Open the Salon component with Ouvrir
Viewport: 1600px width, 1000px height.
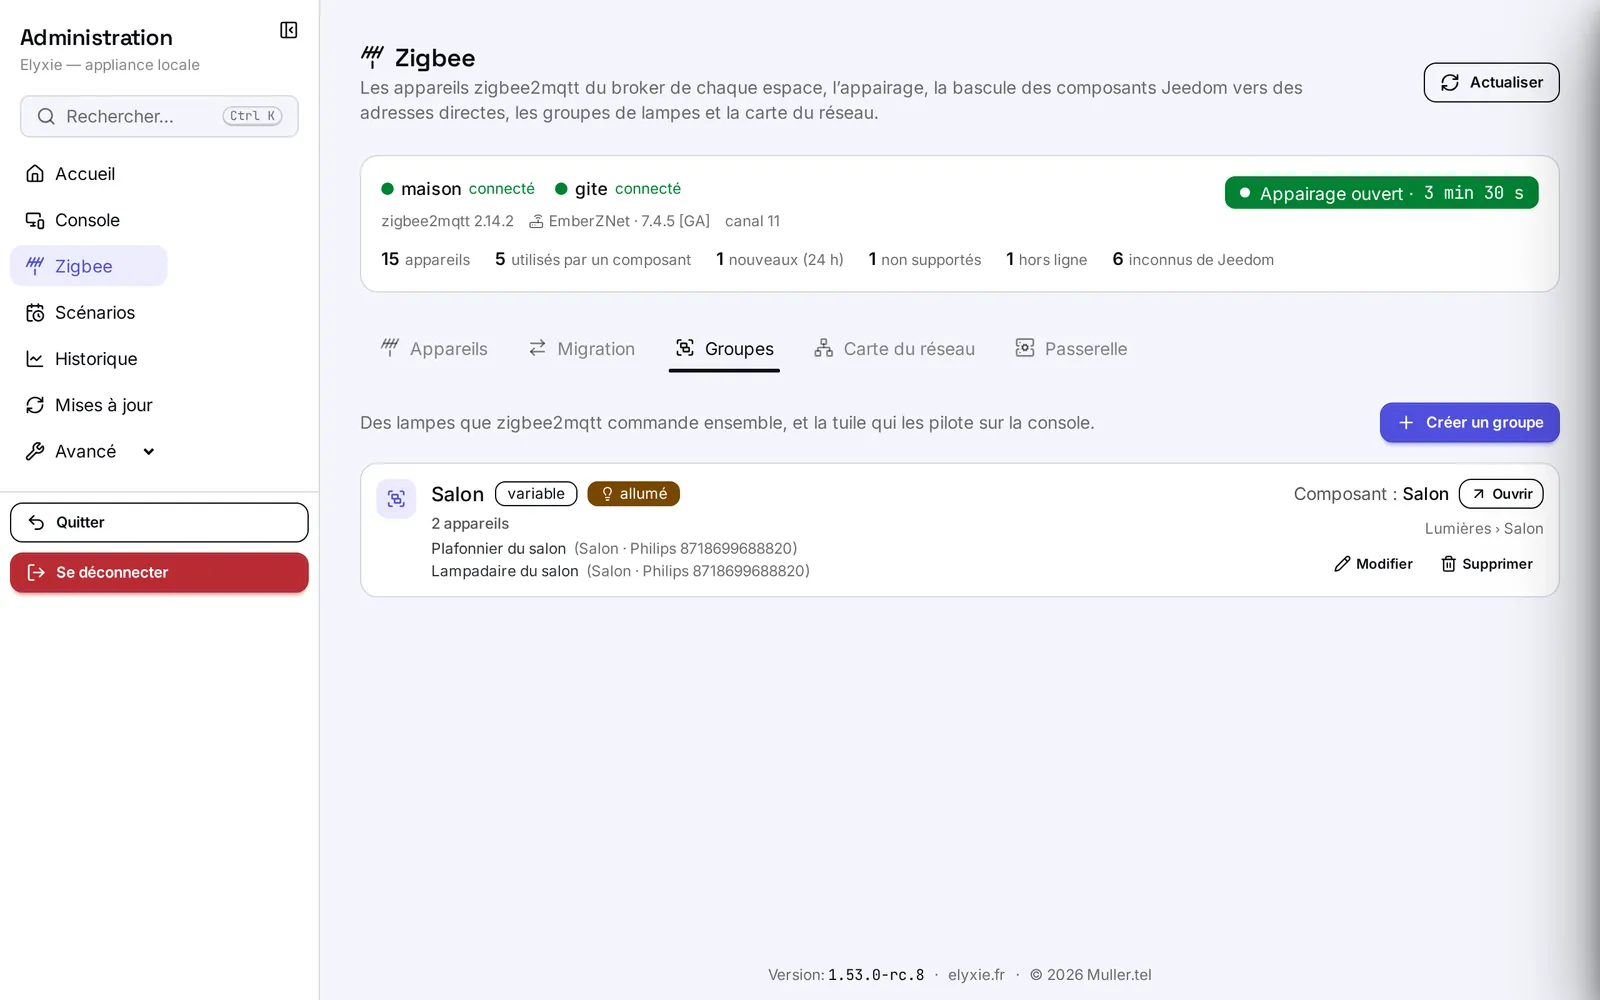(x=1501, y=494)
